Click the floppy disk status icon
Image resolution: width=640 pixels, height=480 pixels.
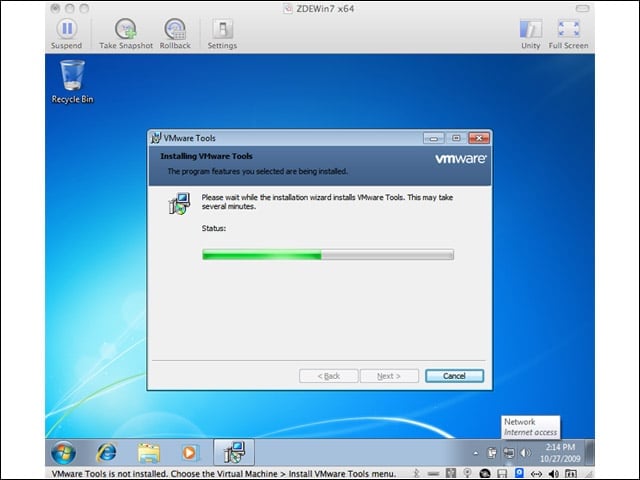[502, 473]
